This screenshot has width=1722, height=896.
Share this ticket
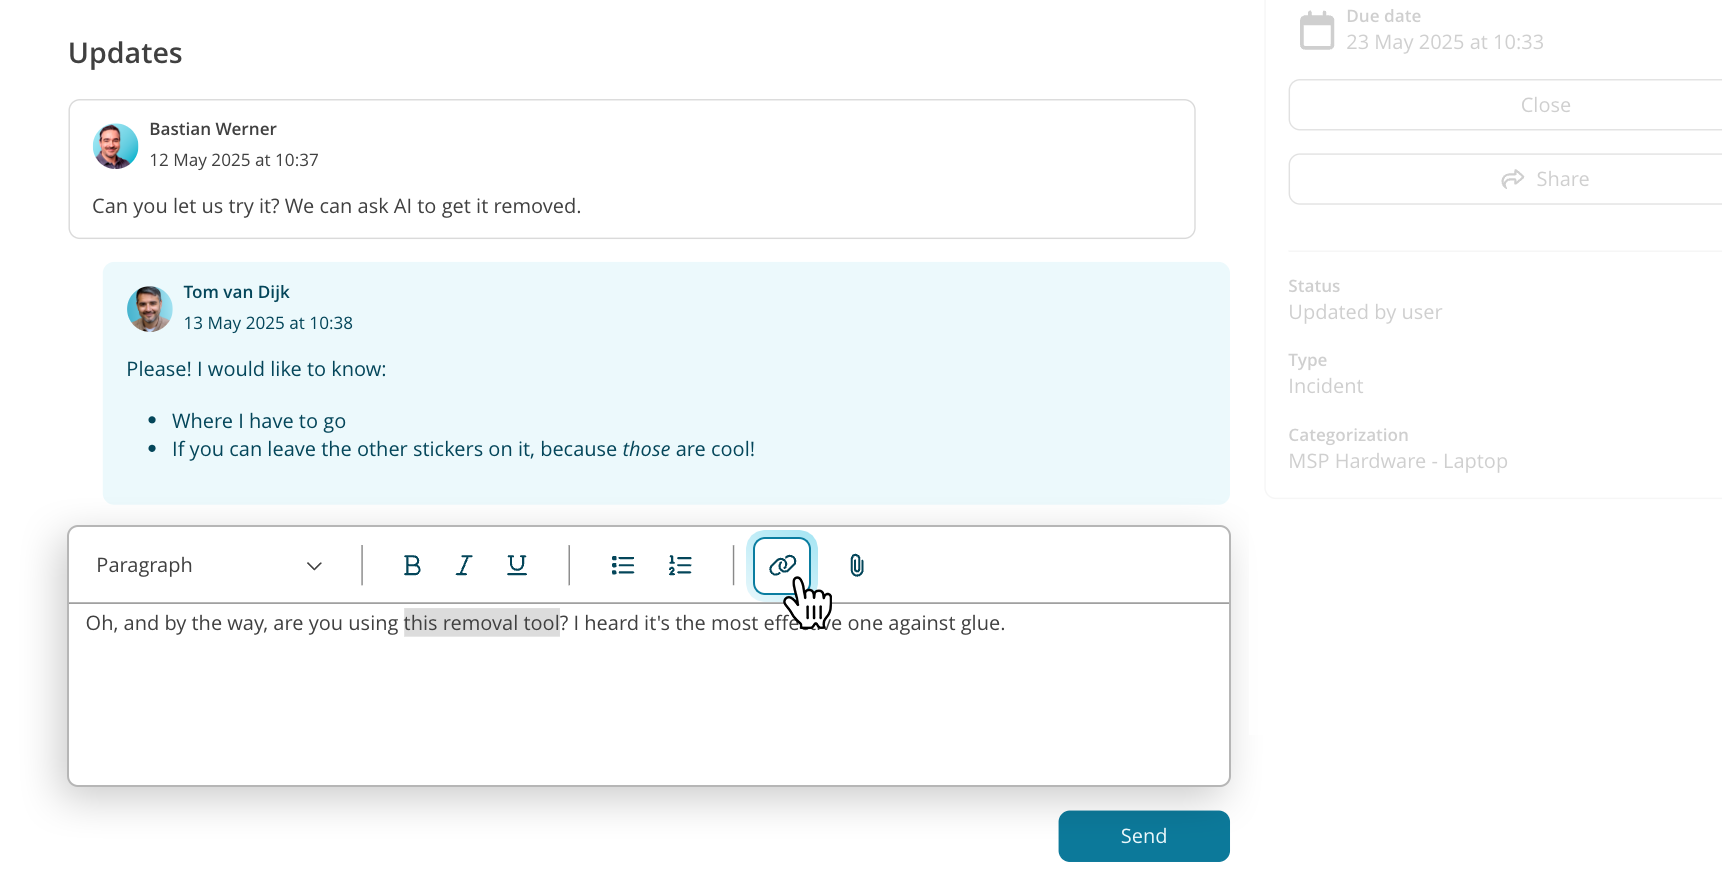pyautogui.click(x=1545, y=179)
